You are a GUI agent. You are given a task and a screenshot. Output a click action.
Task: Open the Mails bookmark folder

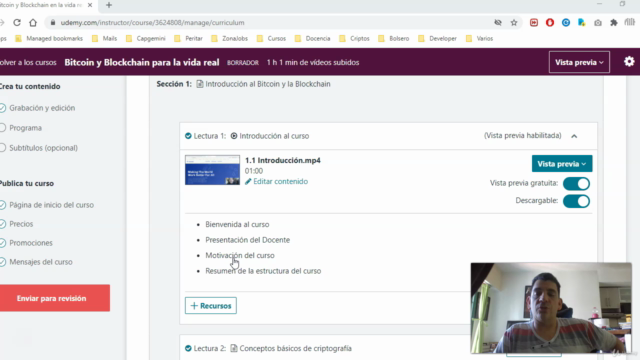coord(105,38)
